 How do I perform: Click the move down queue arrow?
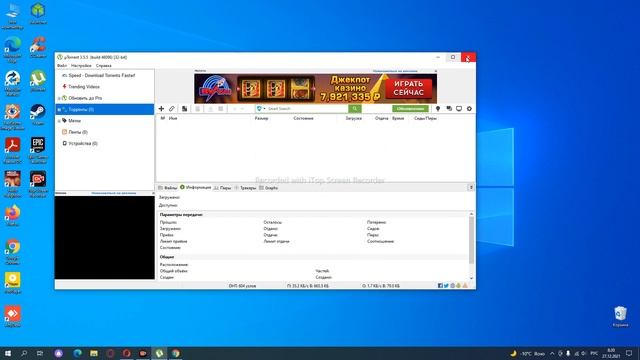click(x=242, y=109)
